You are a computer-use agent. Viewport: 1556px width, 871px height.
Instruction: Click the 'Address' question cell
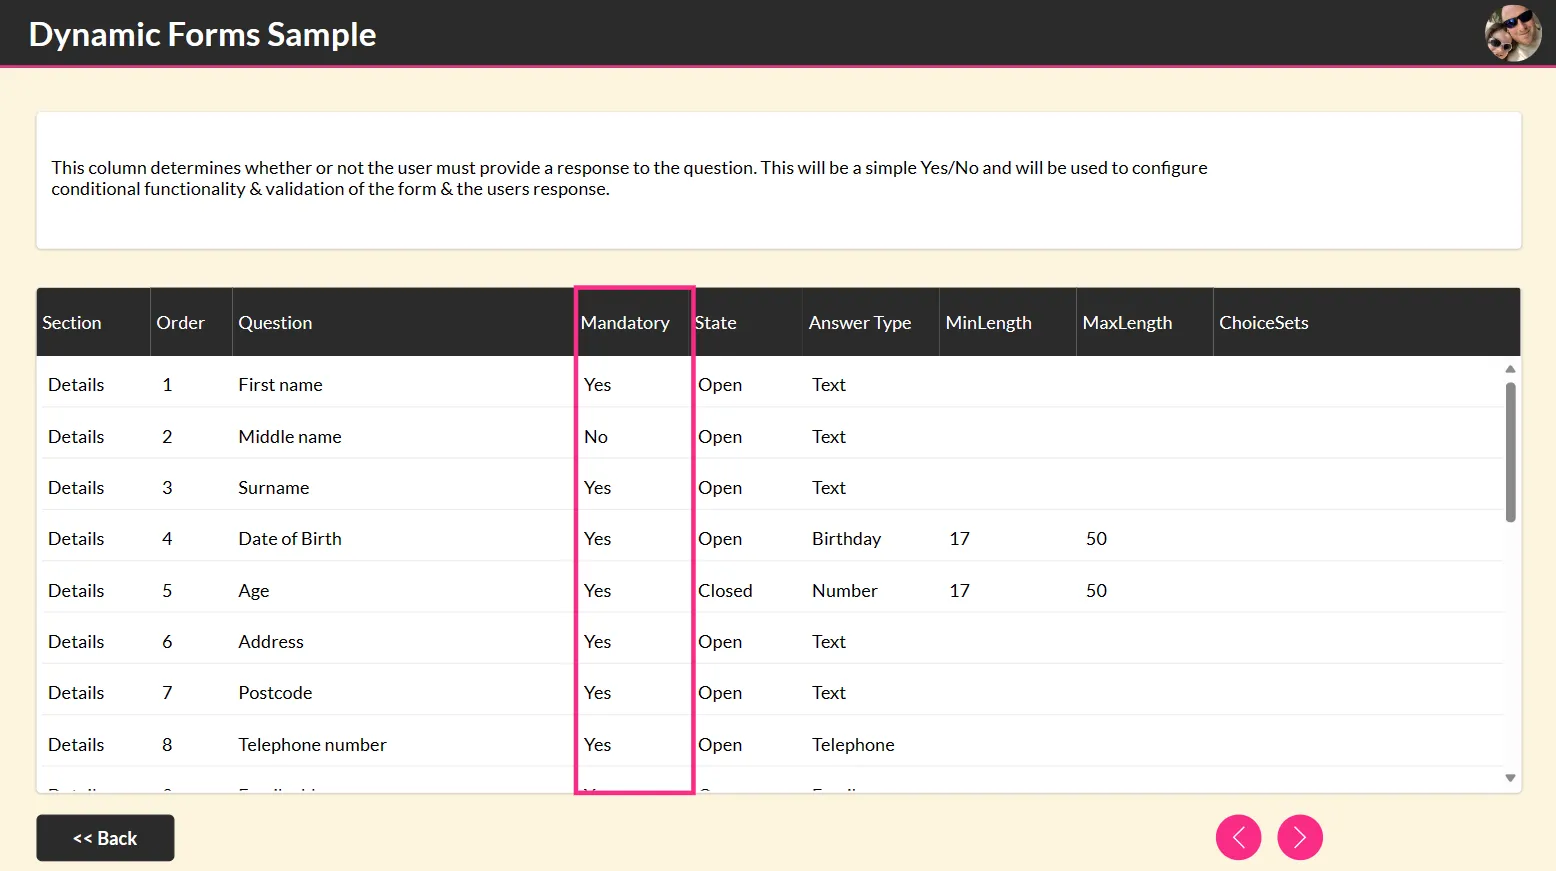click(x=271, y=642)
